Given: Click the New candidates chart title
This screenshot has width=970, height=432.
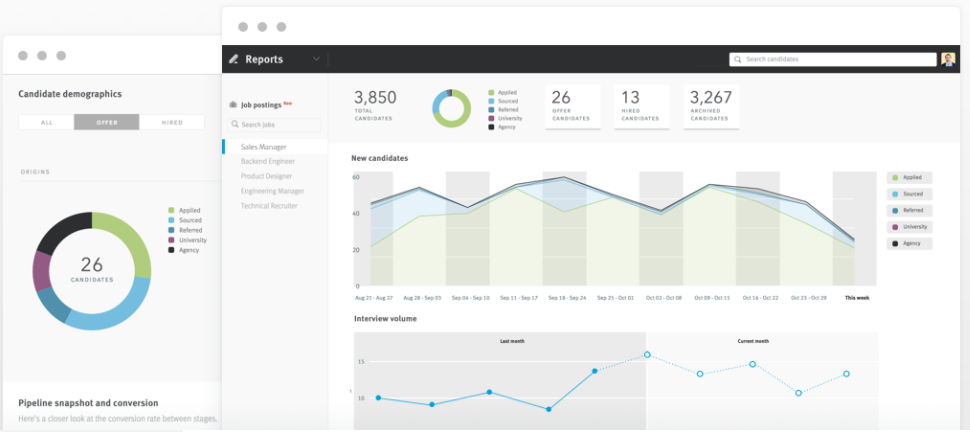Looking at the screenshot, I should (380, 158).
